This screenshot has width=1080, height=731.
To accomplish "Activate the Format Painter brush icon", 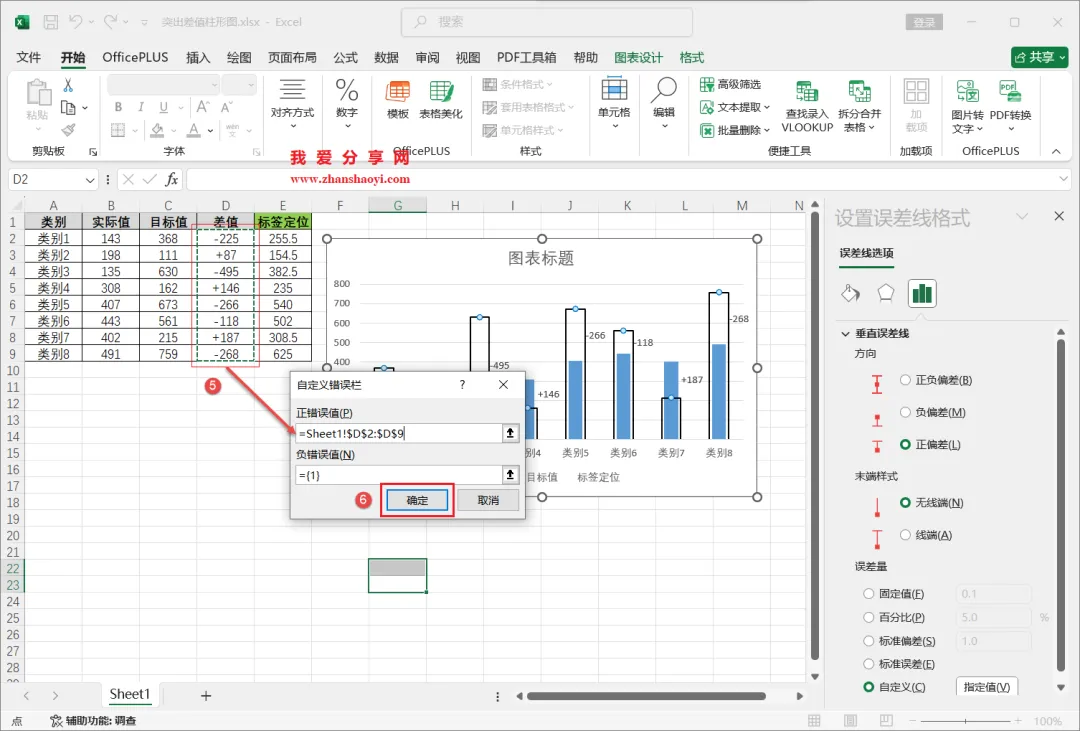I will pos(68,130).
